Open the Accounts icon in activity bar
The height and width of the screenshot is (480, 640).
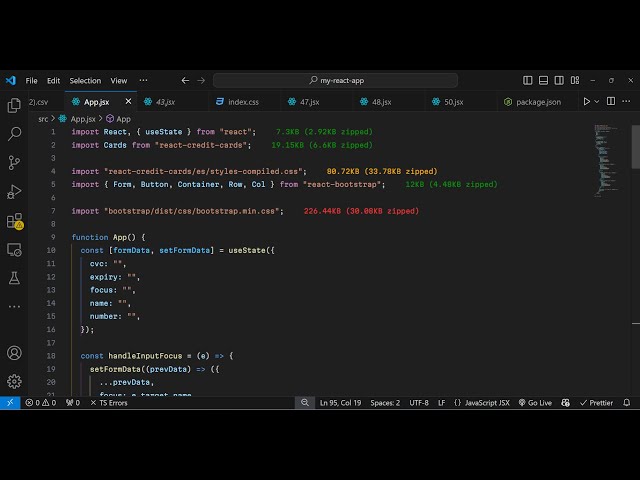point(14,352)
